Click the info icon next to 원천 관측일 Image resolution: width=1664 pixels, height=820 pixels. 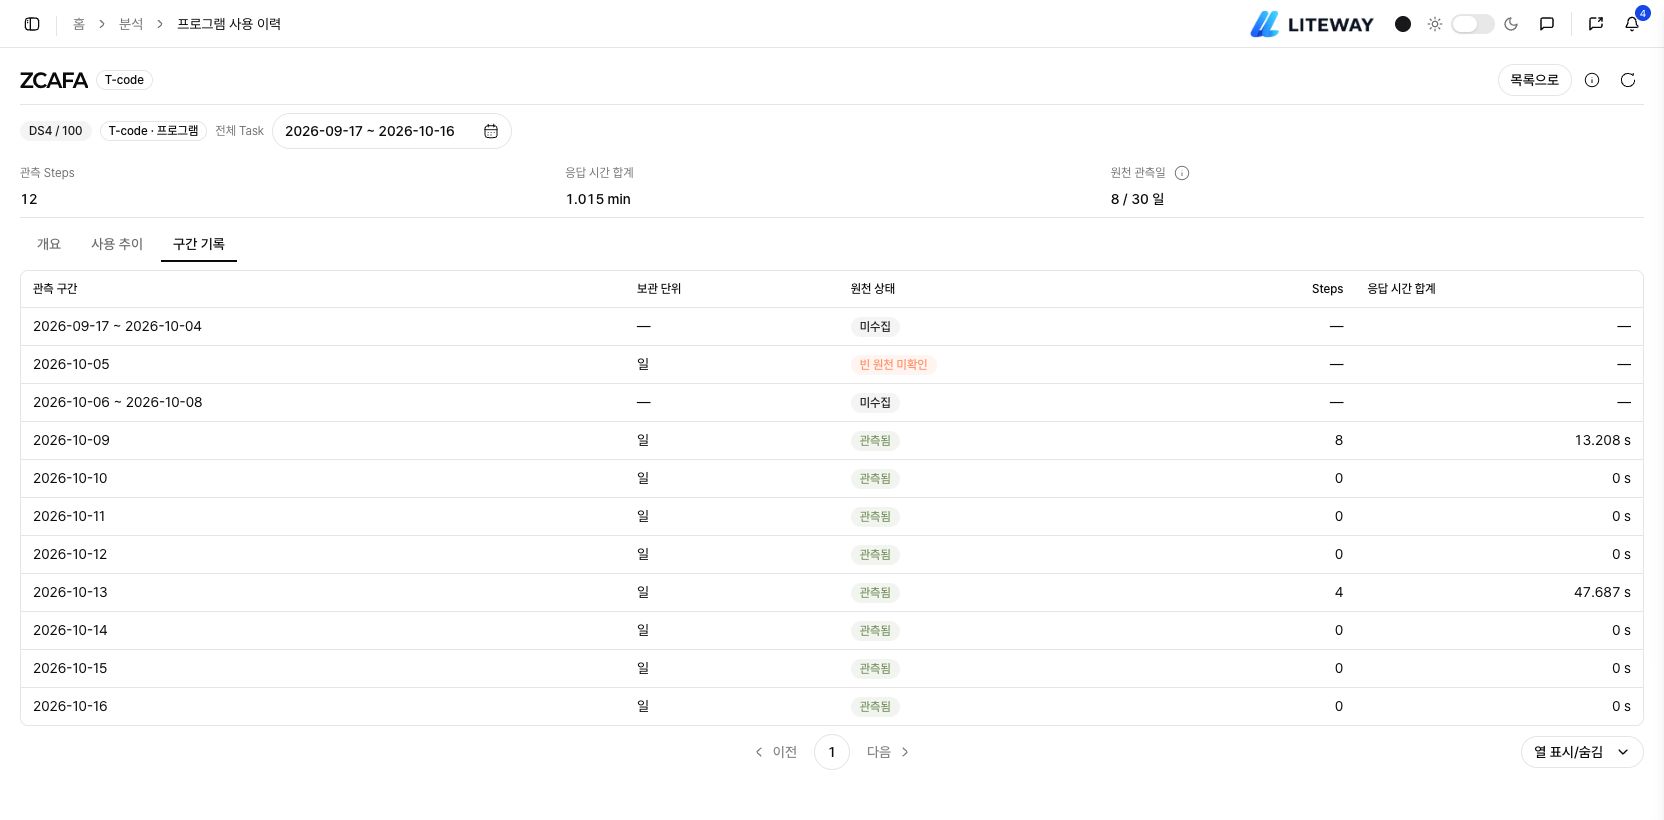(x=1182, y=173)
